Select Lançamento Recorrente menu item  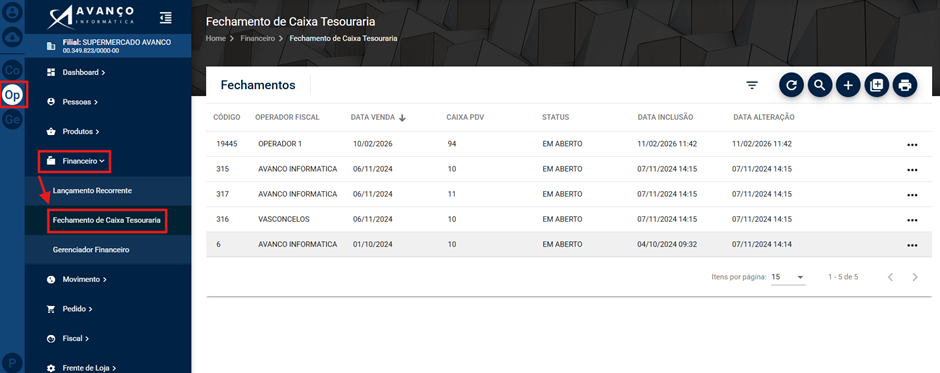[x=92, y=191]
